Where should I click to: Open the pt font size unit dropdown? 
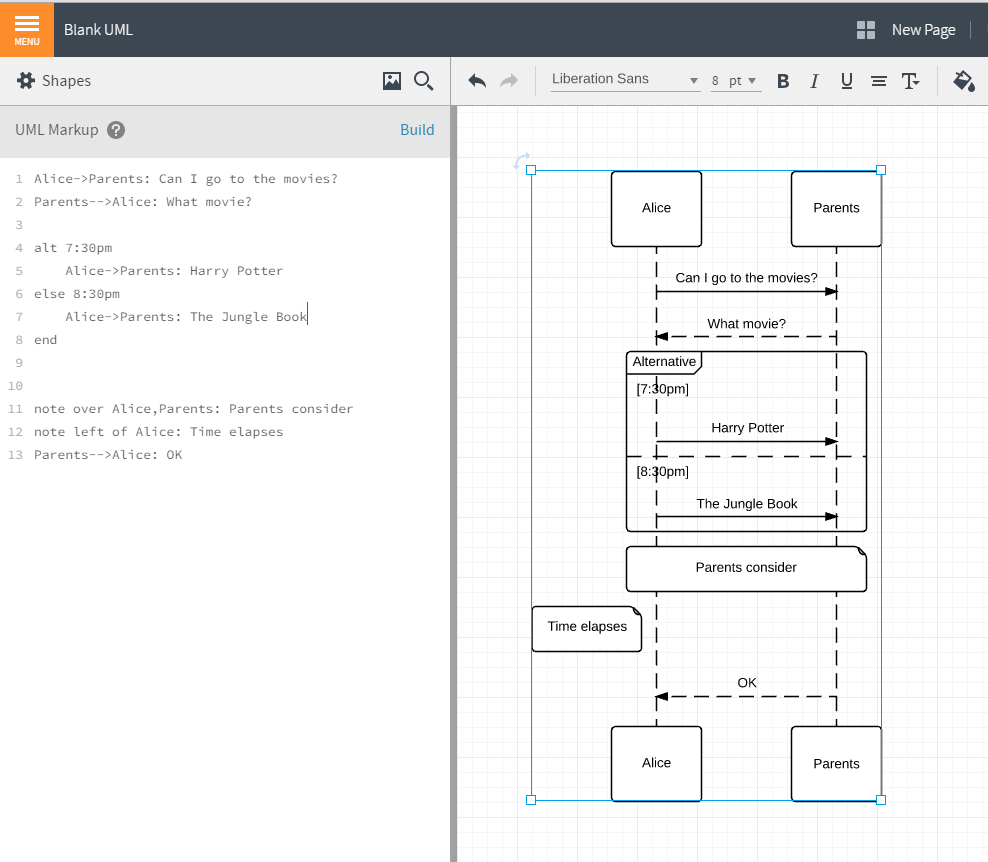coord(742,81)
